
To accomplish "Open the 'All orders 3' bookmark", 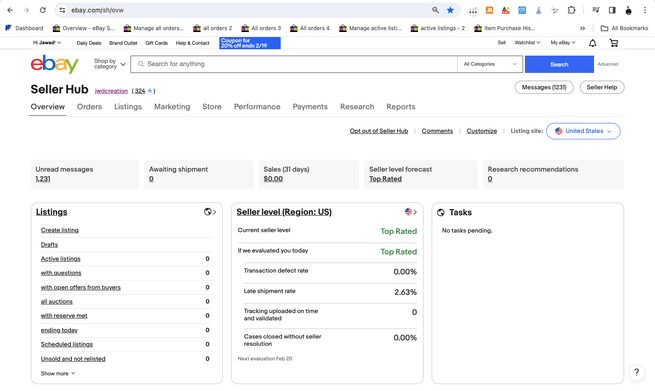I will [261, 28].
